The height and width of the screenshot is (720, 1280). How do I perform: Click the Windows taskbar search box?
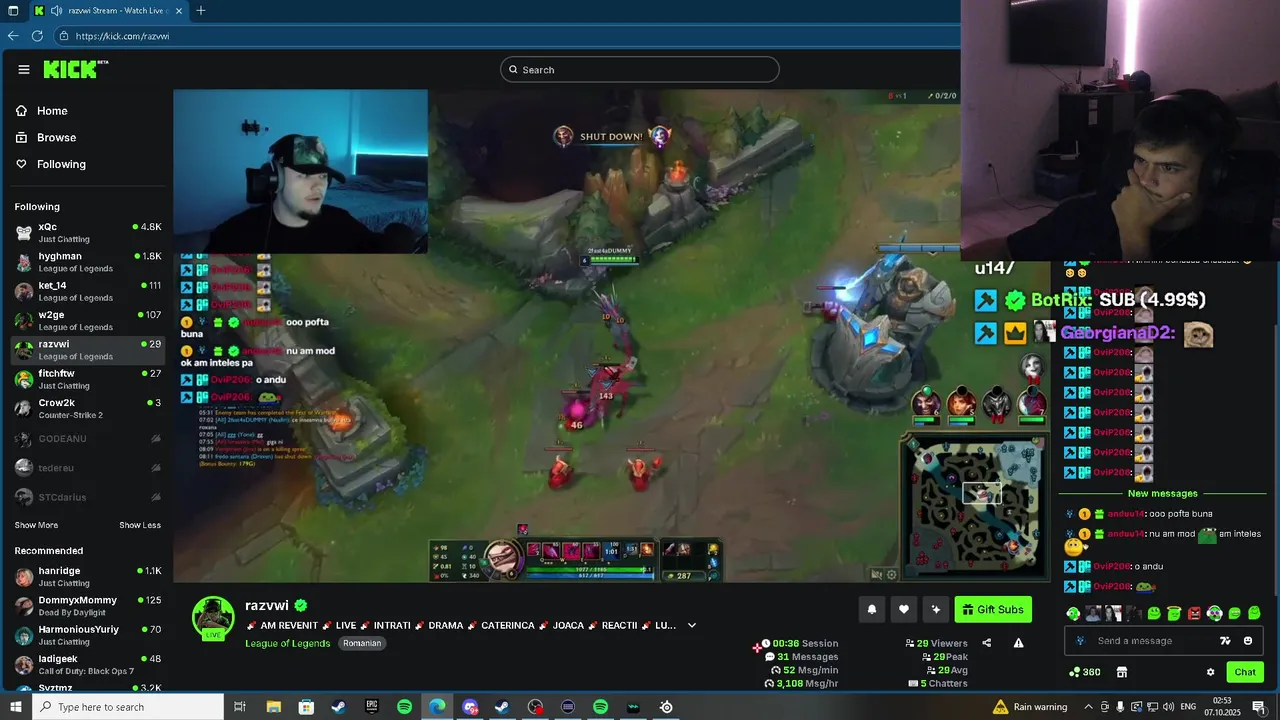coord(128,707)
